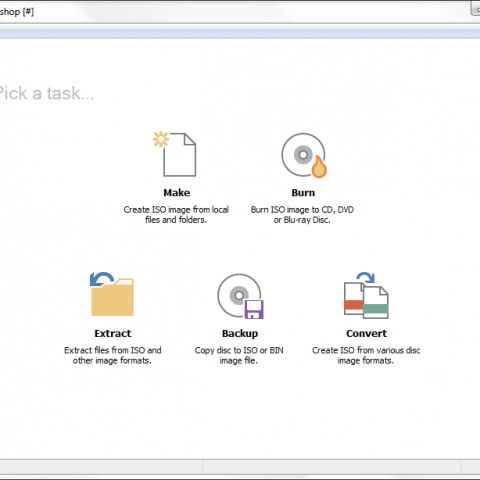Image resolution: width=480 pixels, height=480 pixels.
Task: Select the Backup heading text
Action: click(240, 334)
